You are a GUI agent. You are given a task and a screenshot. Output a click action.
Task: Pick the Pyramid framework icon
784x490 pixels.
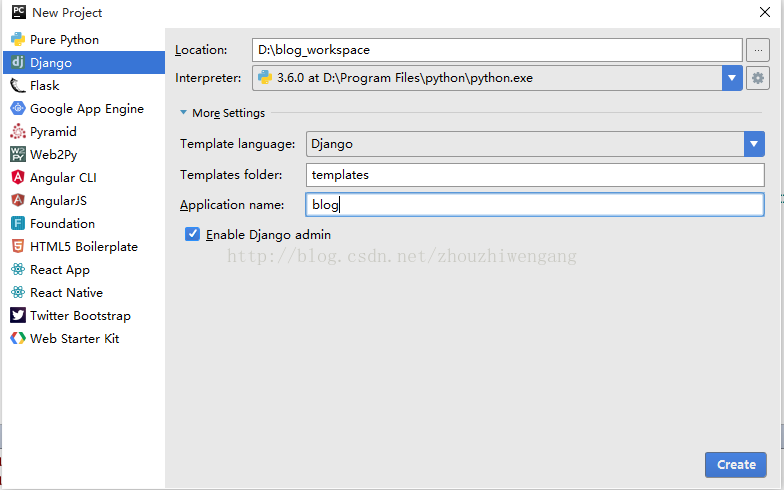coord(18,132)
